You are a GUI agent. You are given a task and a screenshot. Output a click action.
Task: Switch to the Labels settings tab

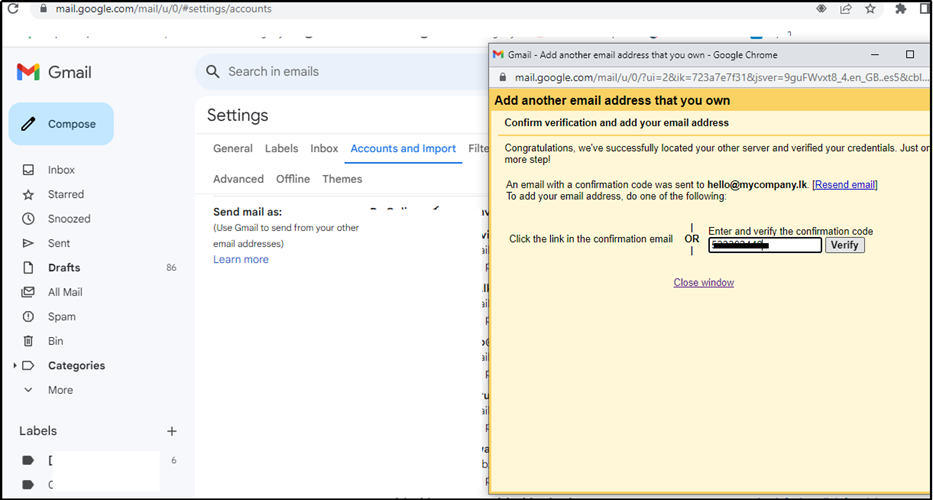pos(281,148)
